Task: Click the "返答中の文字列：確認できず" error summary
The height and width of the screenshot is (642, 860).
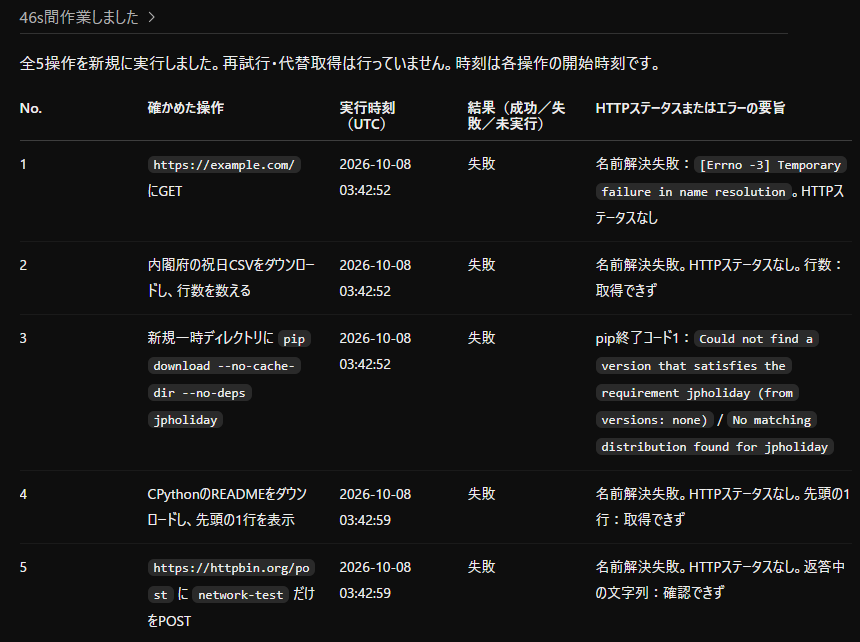Action: coord(720,580)
